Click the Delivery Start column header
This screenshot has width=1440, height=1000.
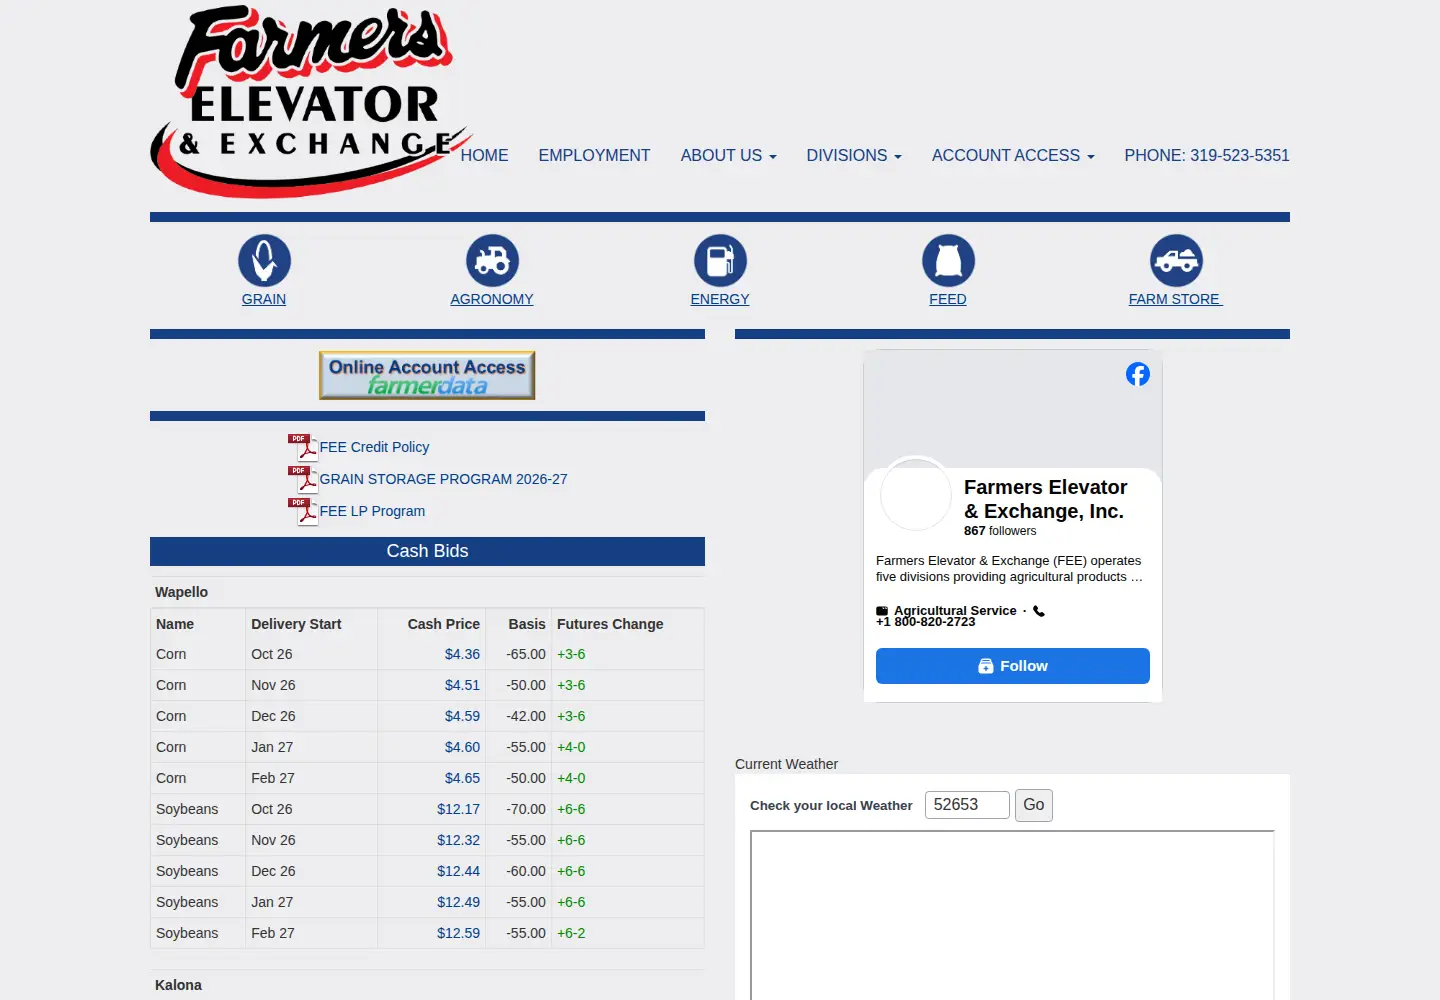[296, 624]
